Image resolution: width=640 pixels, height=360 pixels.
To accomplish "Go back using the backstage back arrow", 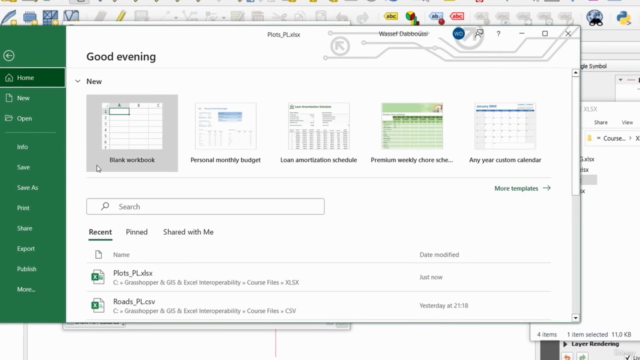I will point(9,56).
